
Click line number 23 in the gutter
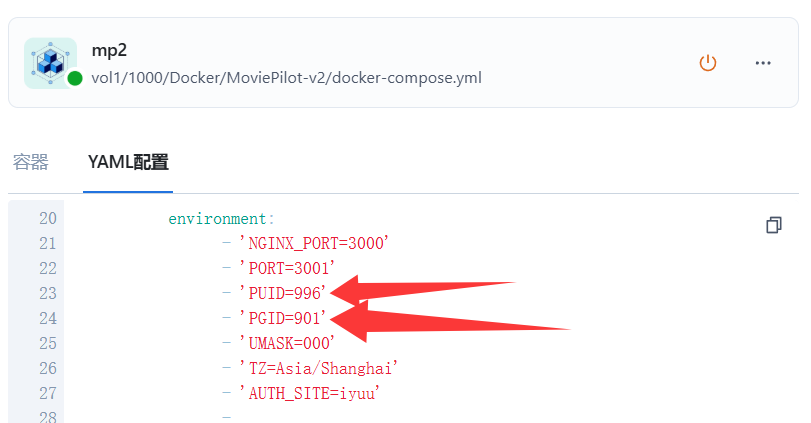click(x=48, y=293)
